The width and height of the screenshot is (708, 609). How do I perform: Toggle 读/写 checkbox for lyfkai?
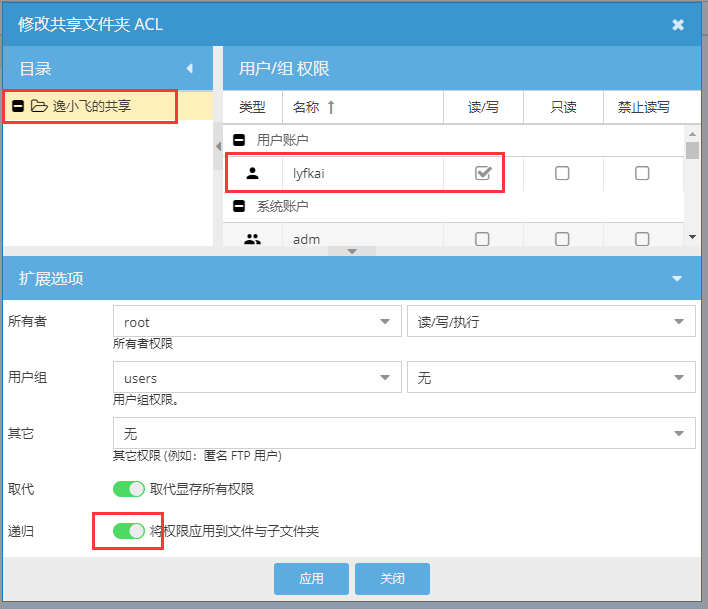(483, 173)
